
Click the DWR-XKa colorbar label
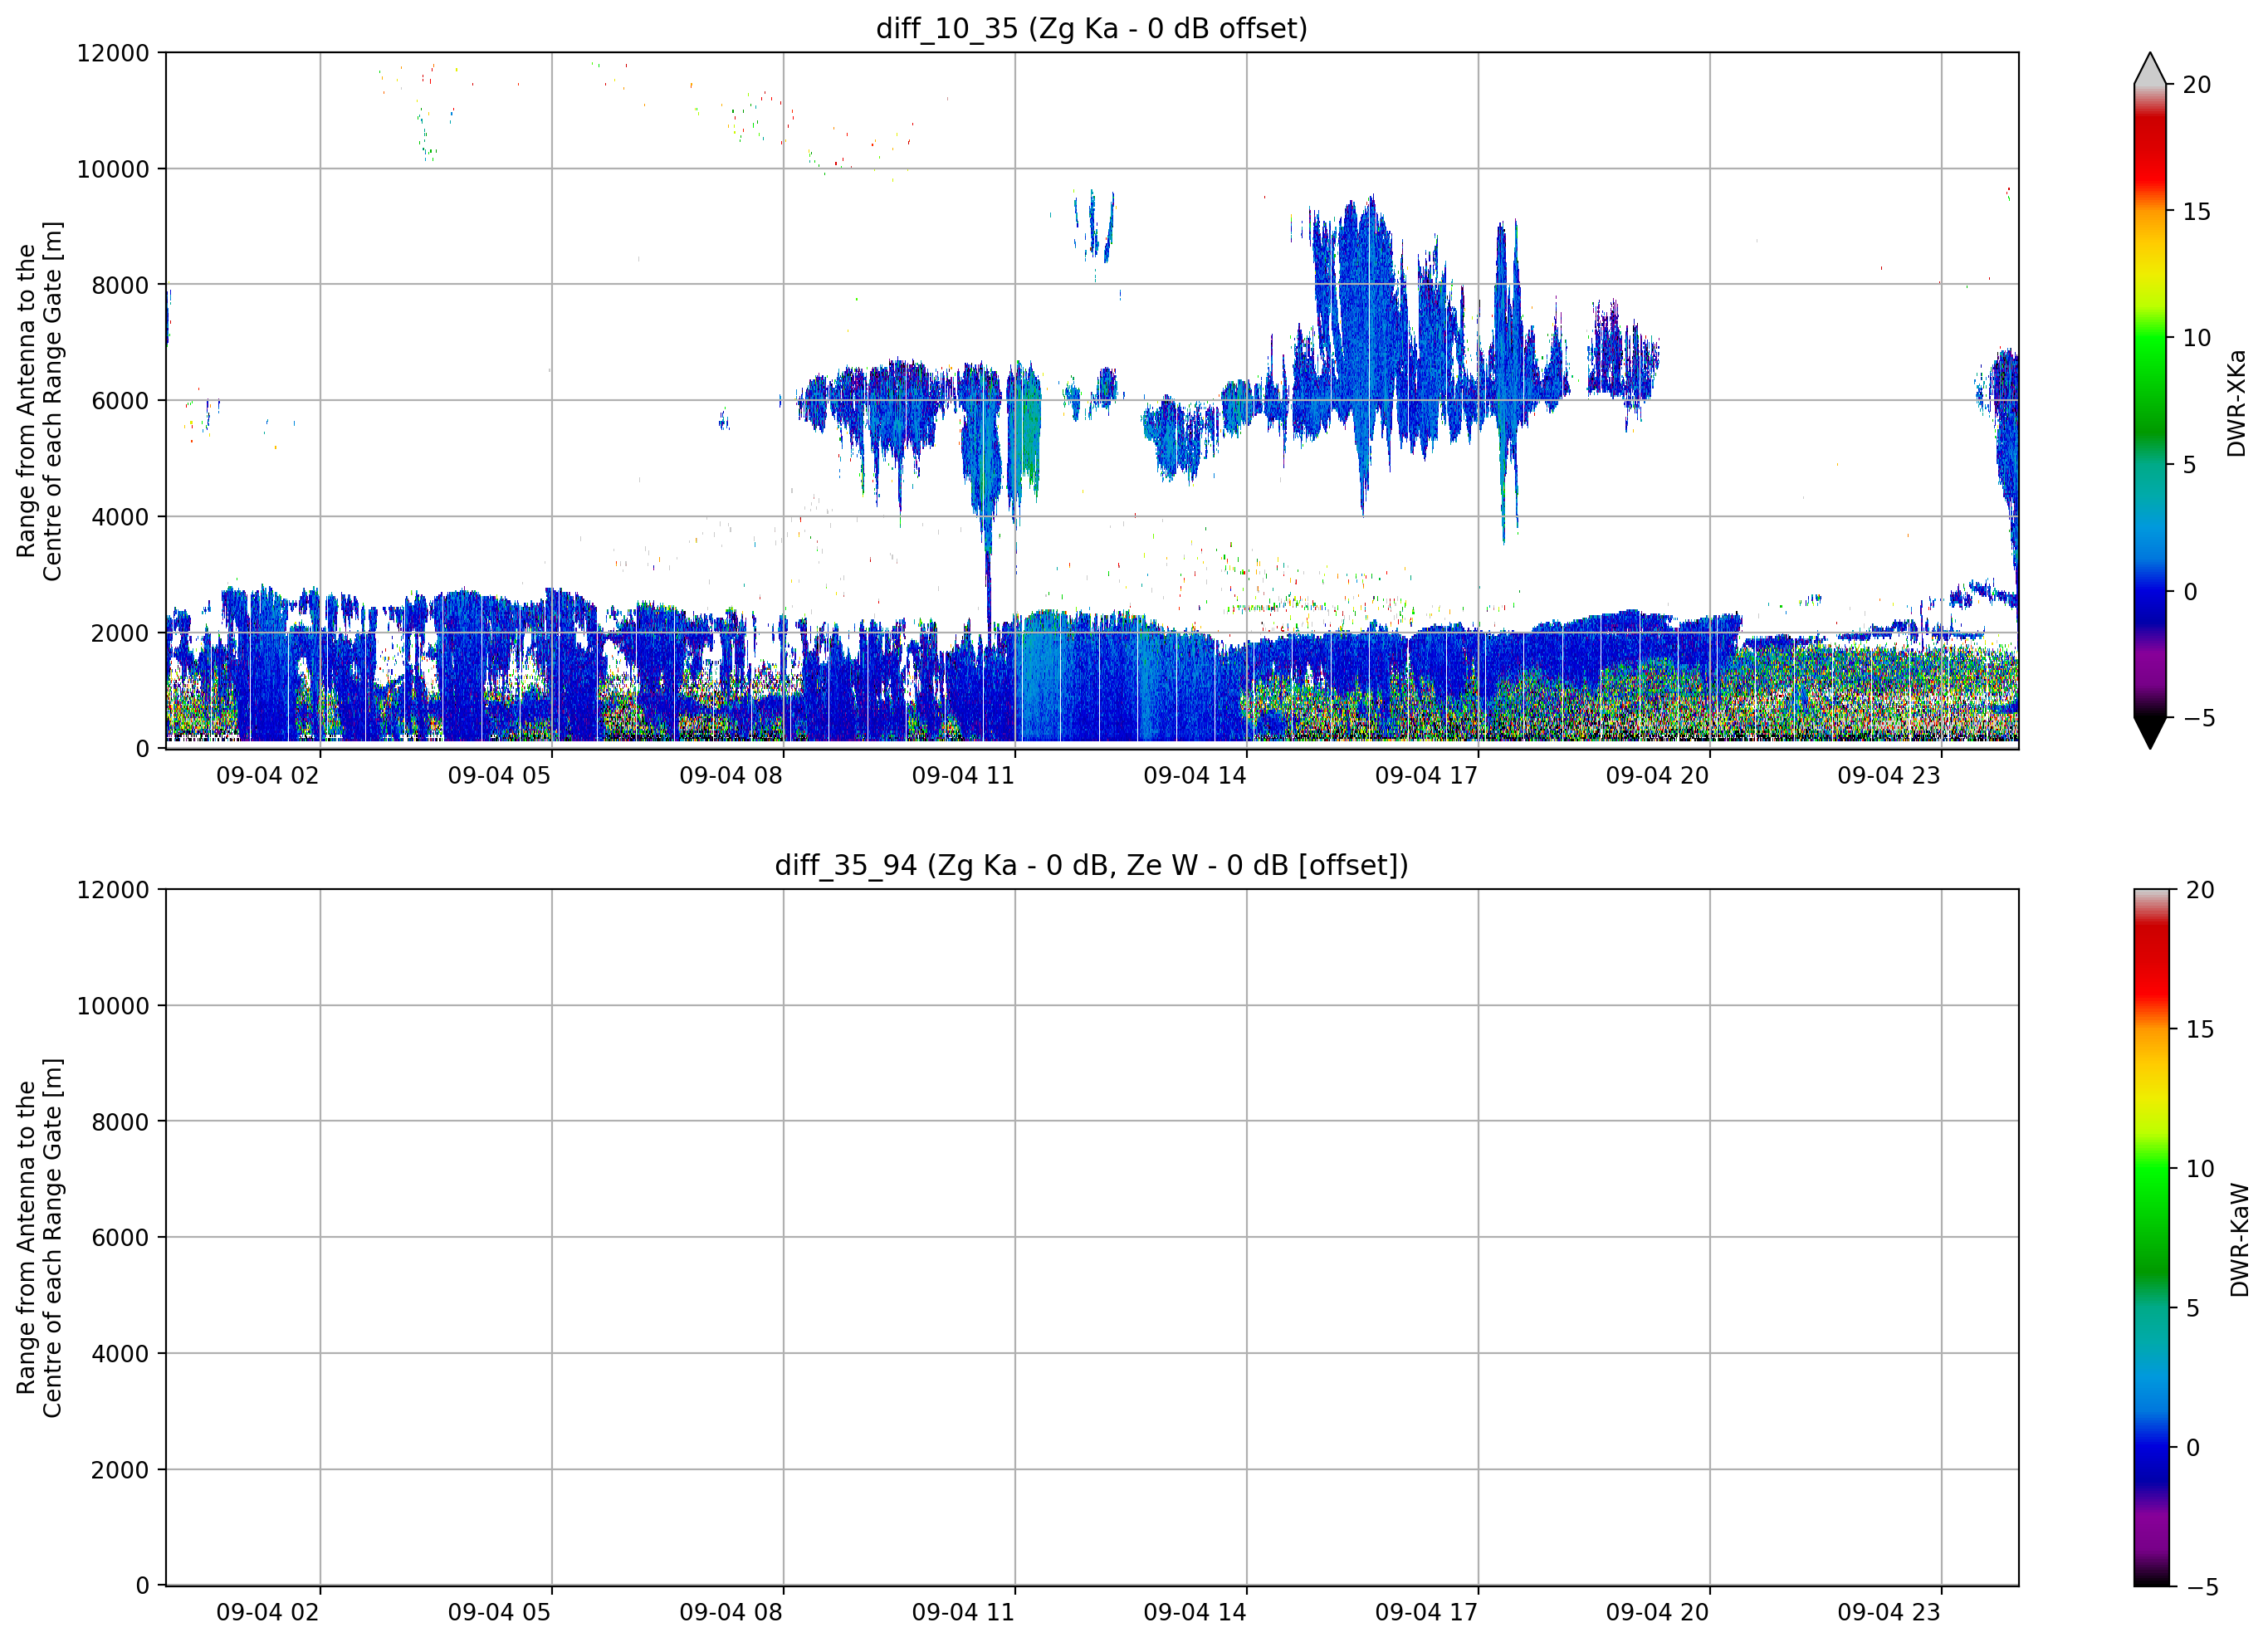click(x=2236, y=402)
